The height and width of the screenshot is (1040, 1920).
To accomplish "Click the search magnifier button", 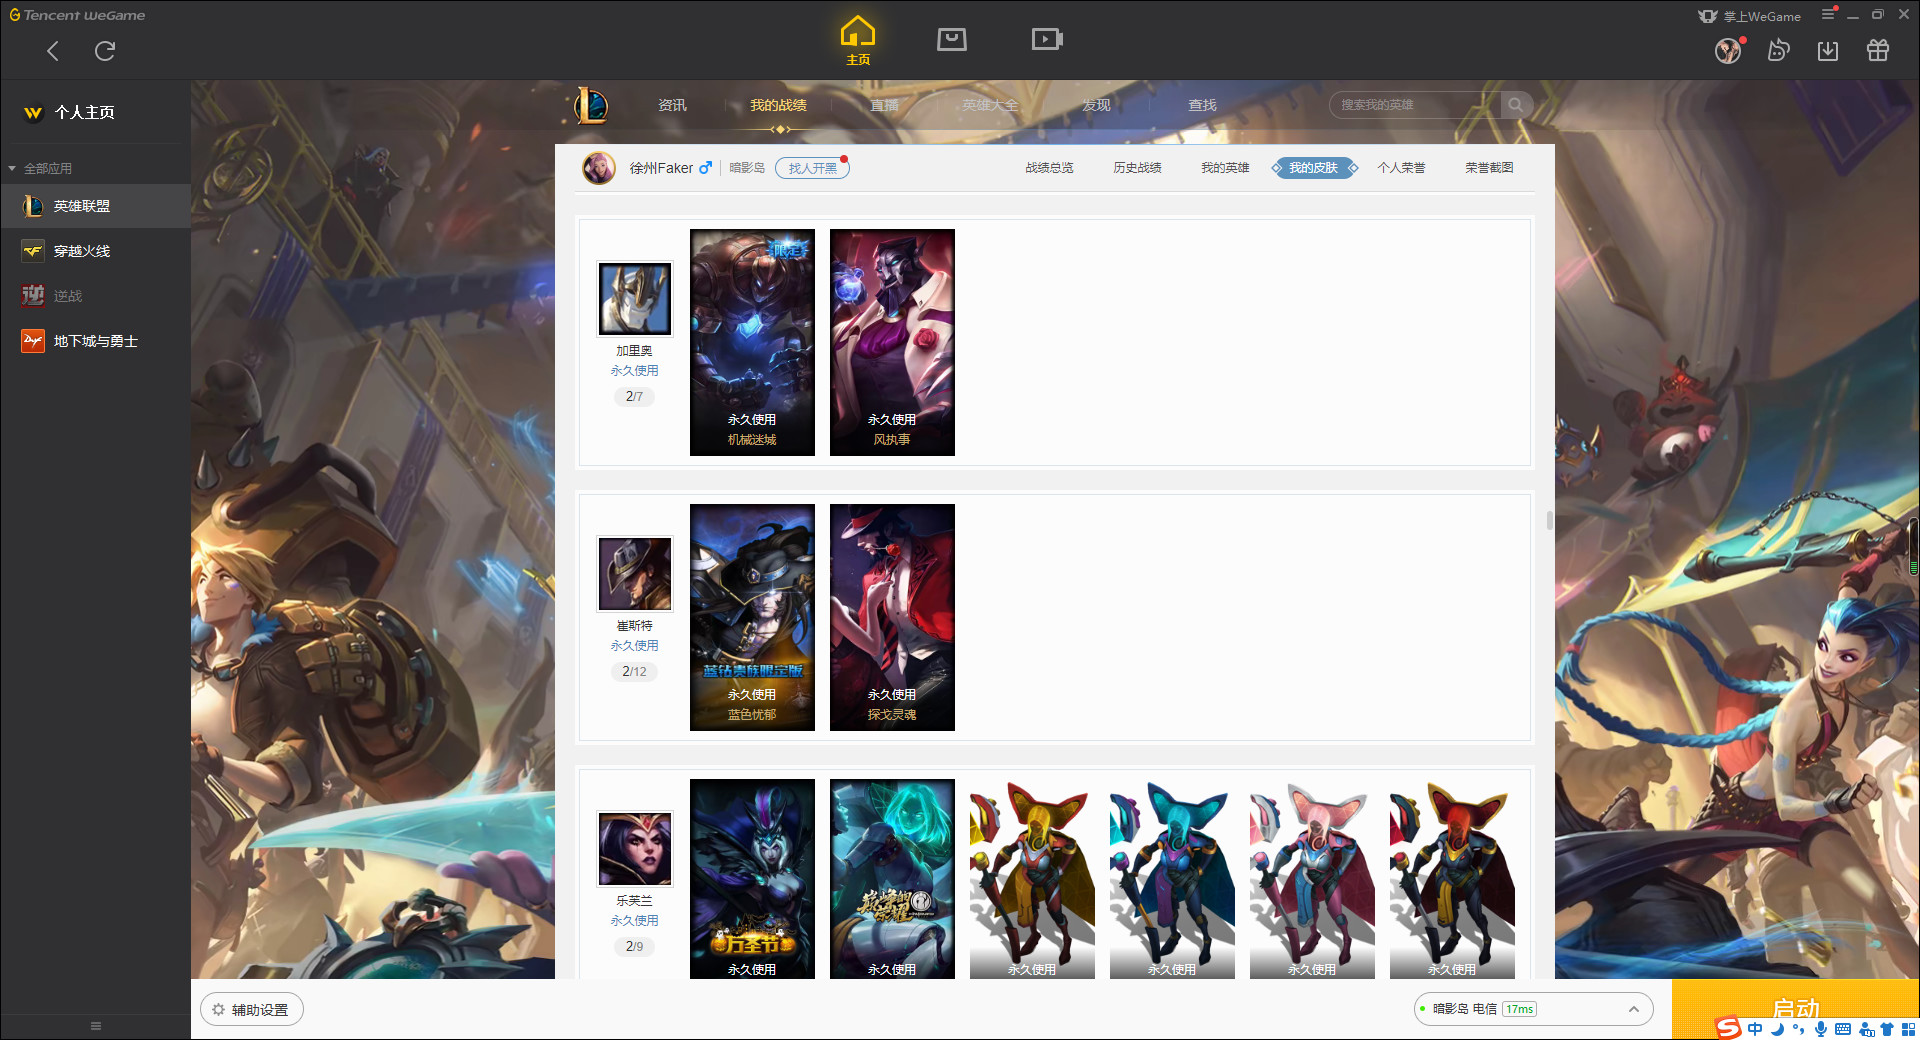I will pyautogui.click(x=1516, y=105).
